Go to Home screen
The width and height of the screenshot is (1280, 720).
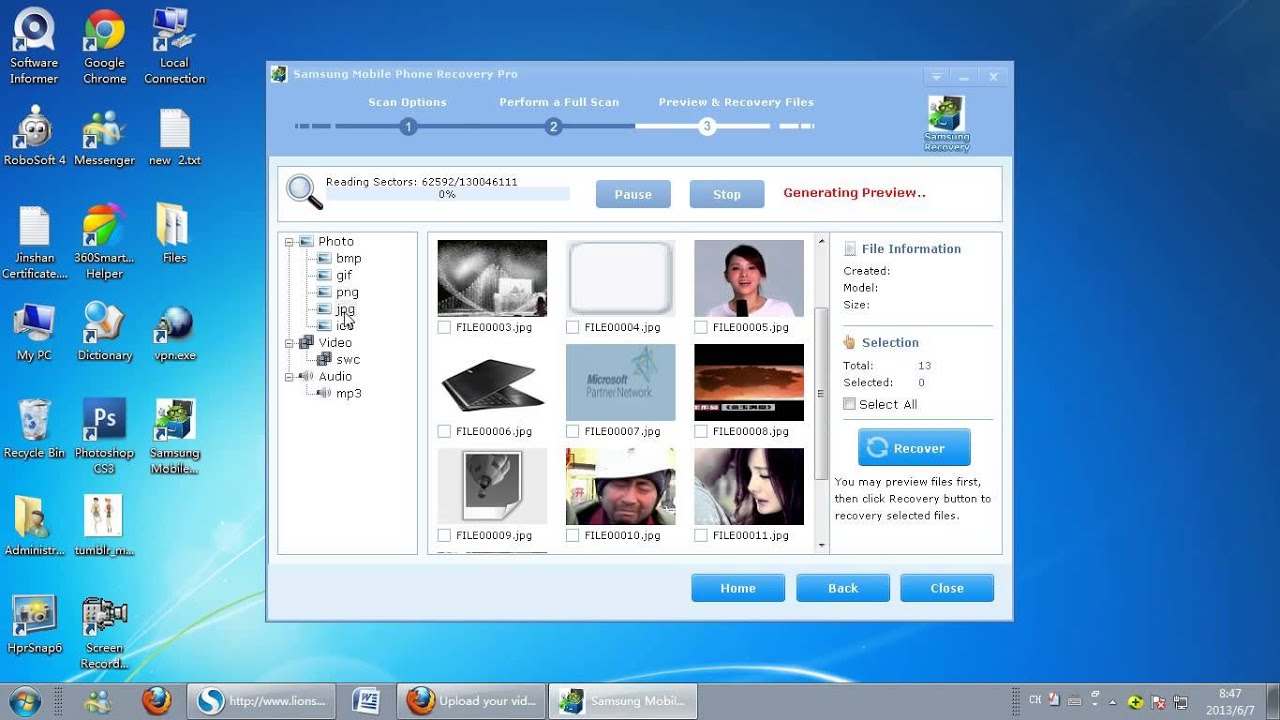pyautogui.click(x=738, y=588)
